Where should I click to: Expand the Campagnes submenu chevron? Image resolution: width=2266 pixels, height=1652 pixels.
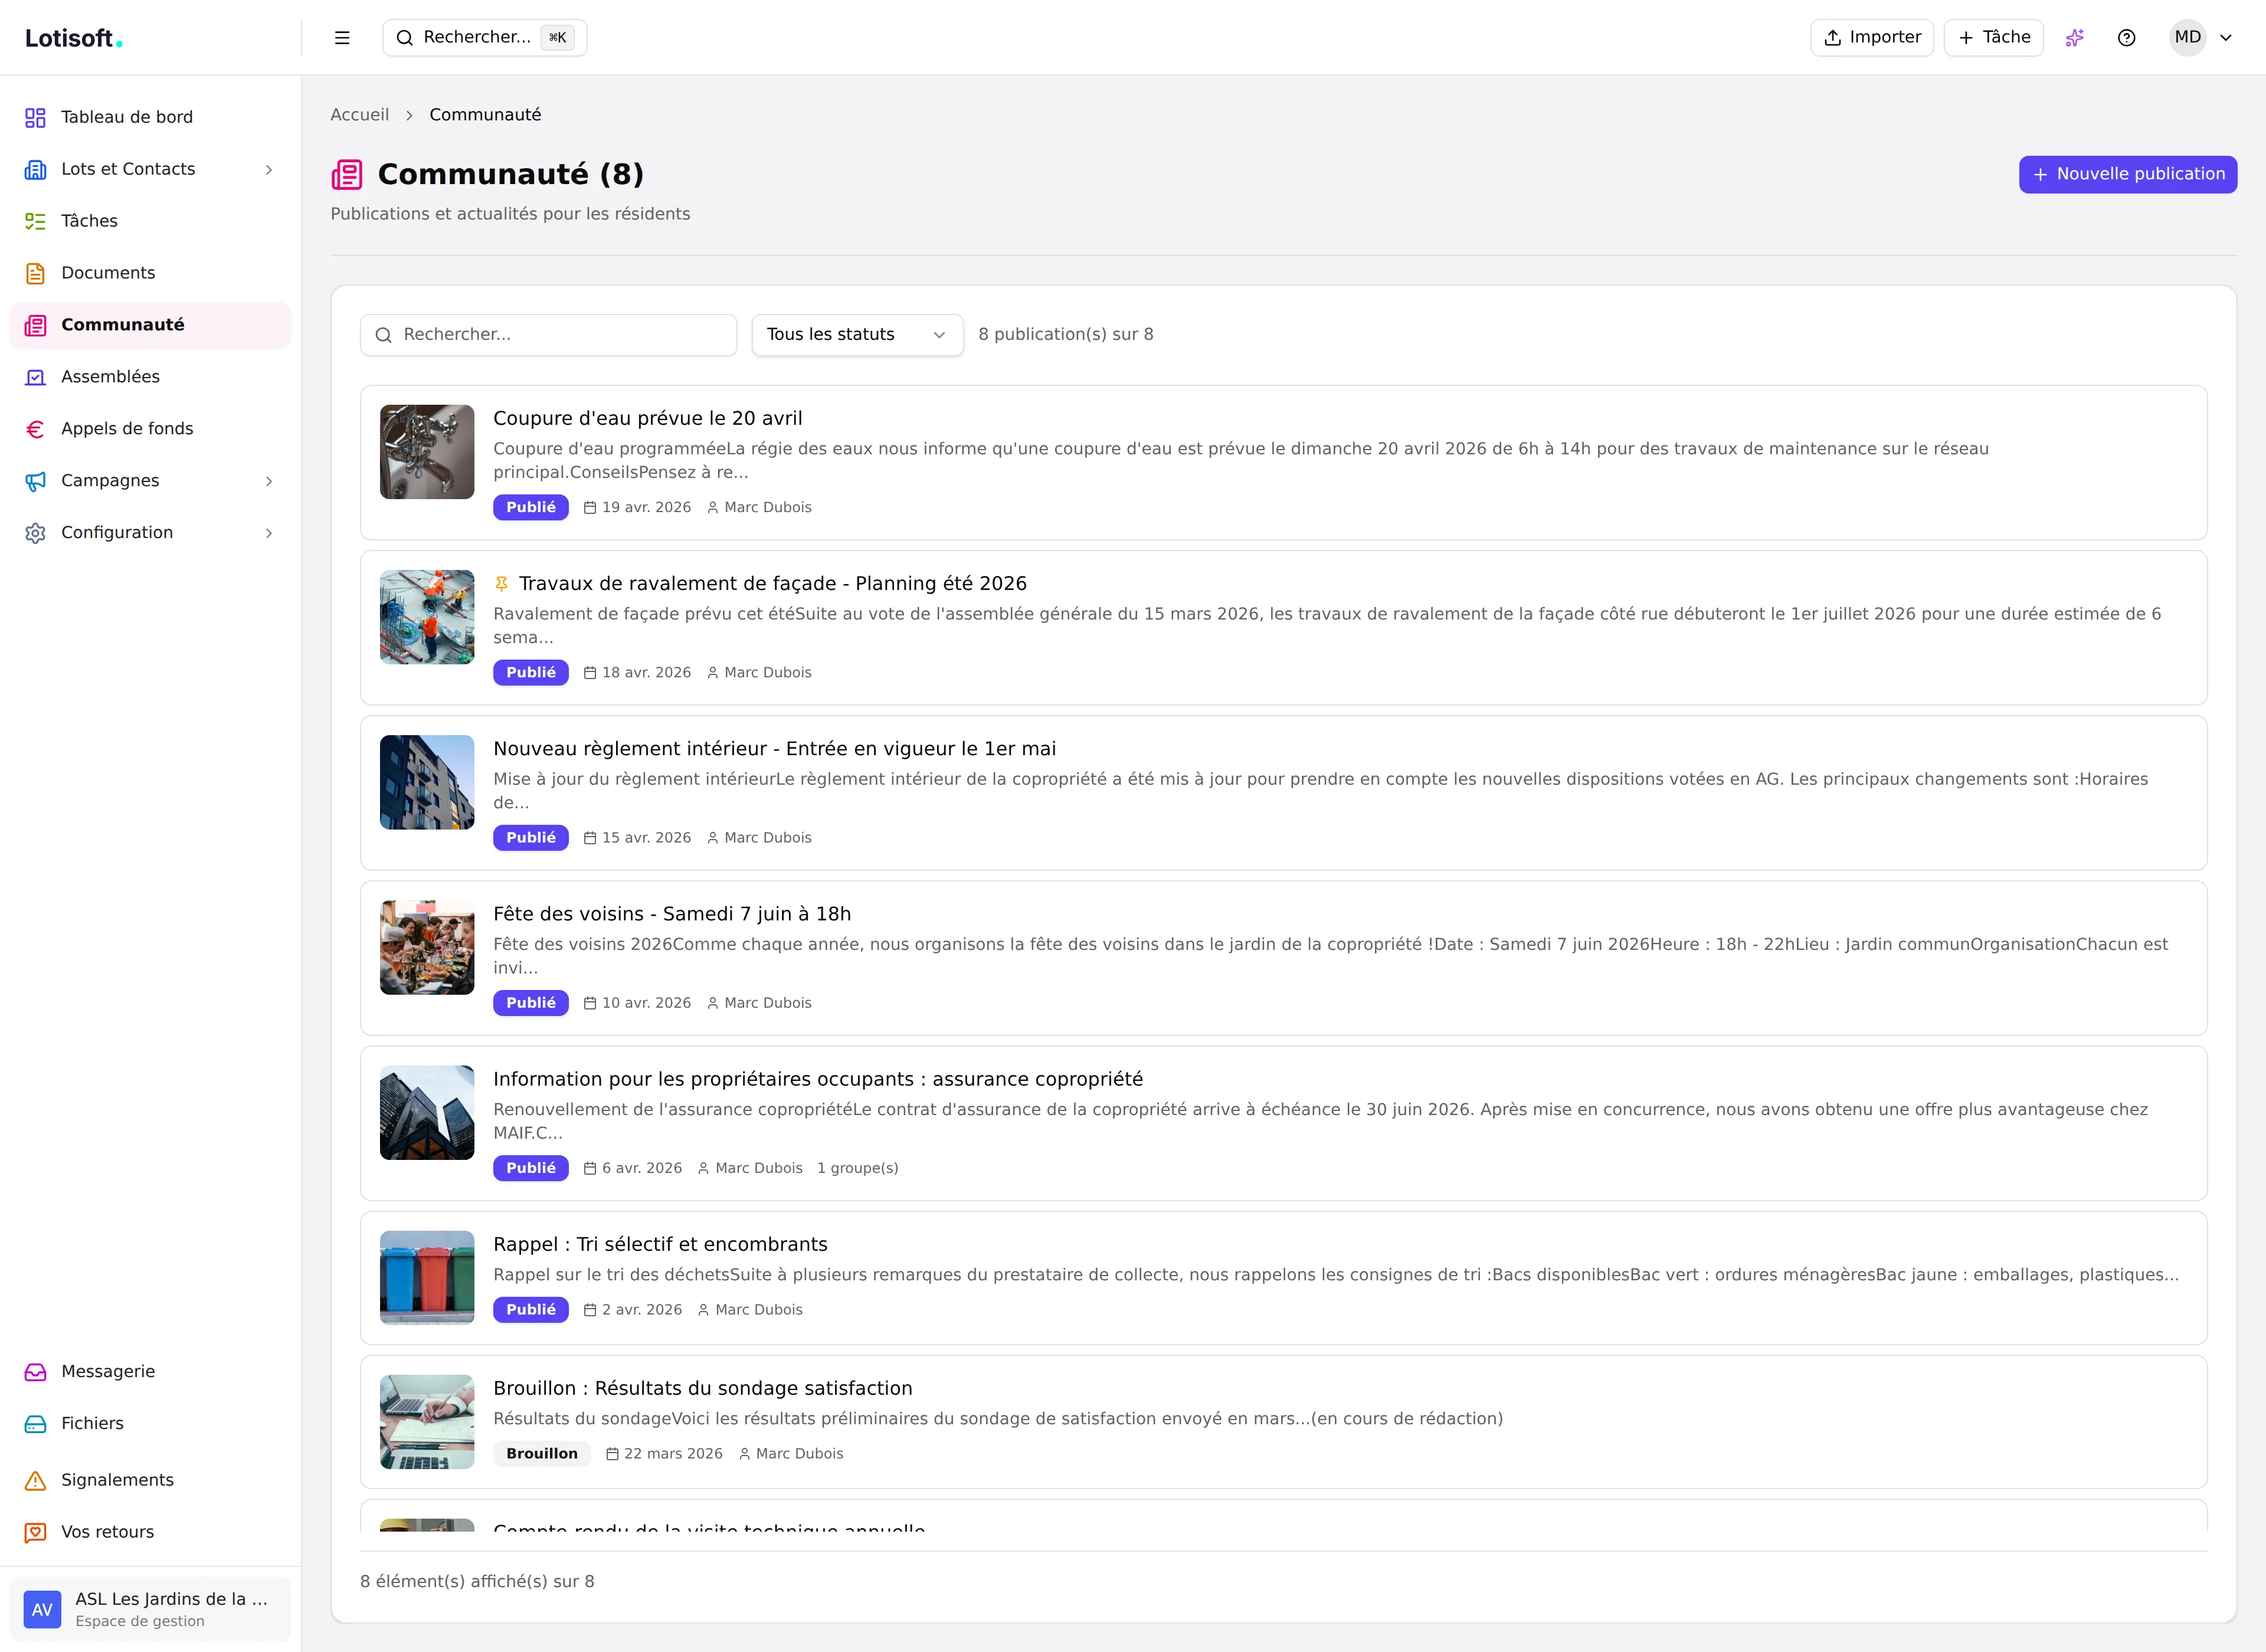(268, 481)
